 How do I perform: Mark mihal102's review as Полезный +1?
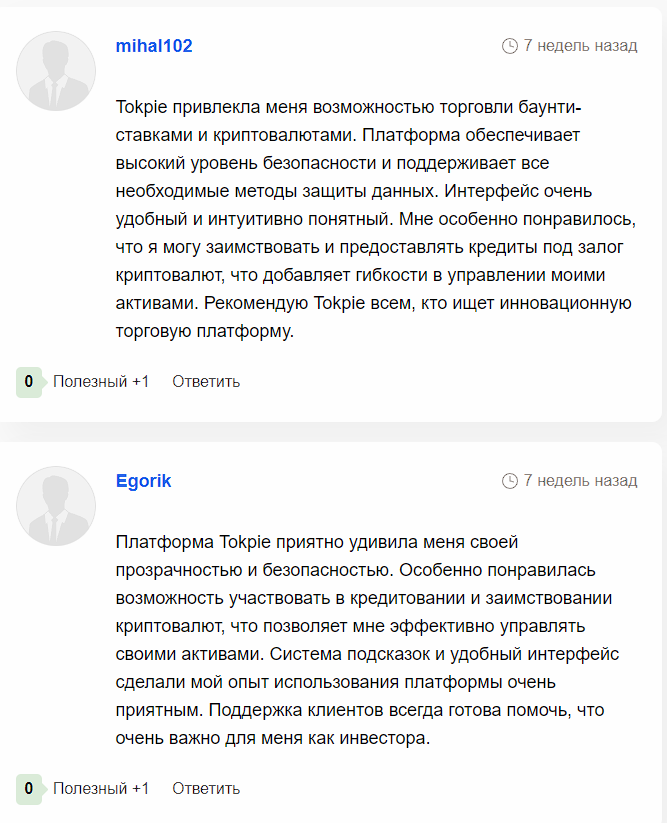point(101,381)
